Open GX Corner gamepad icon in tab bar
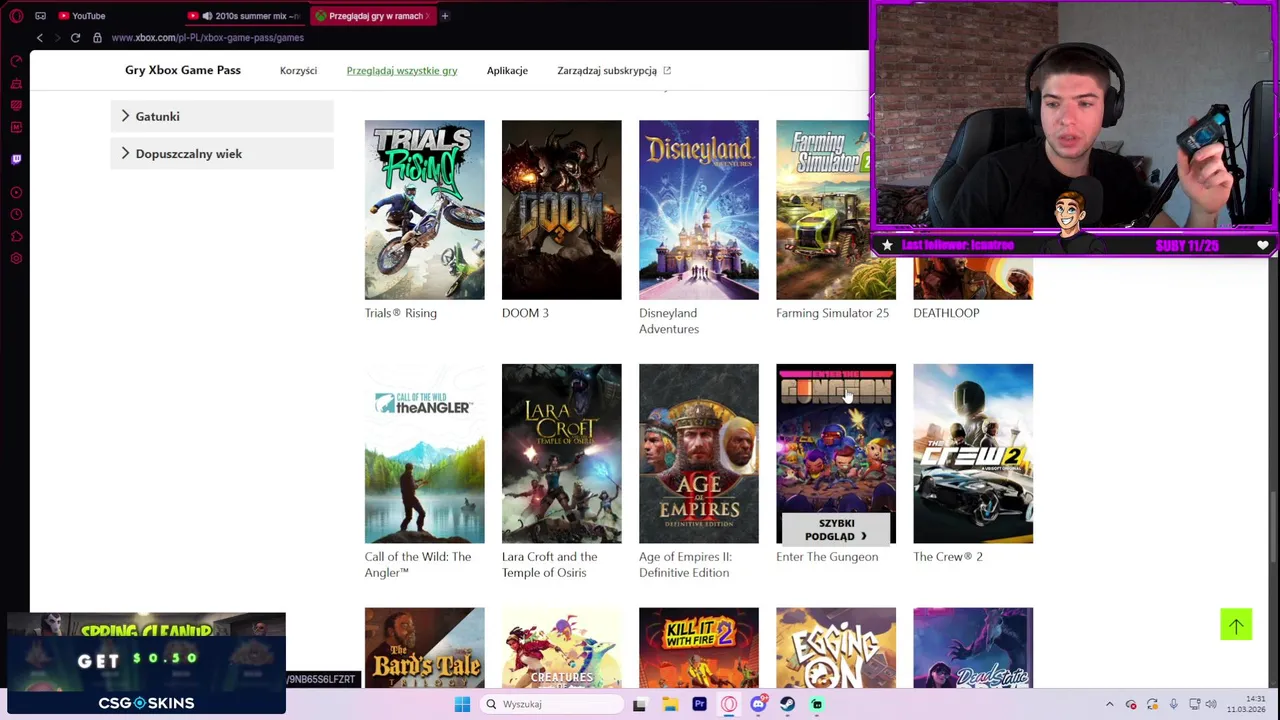 (x=40, y=16)
